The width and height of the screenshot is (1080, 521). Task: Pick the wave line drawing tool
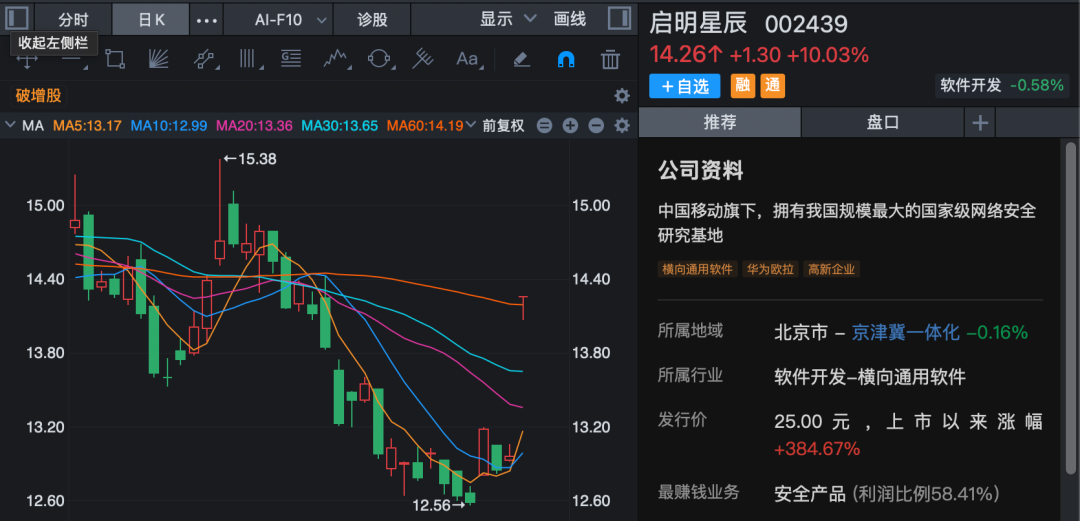(335, 60)
